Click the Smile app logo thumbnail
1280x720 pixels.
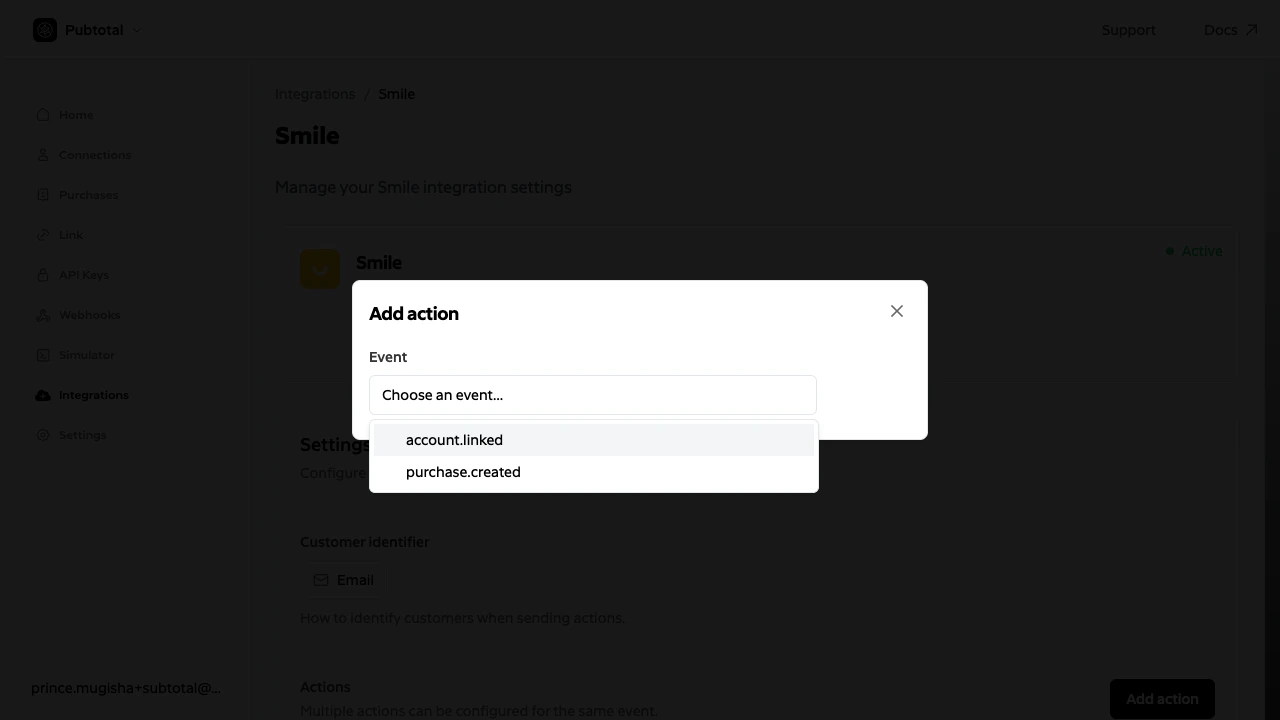320,268
